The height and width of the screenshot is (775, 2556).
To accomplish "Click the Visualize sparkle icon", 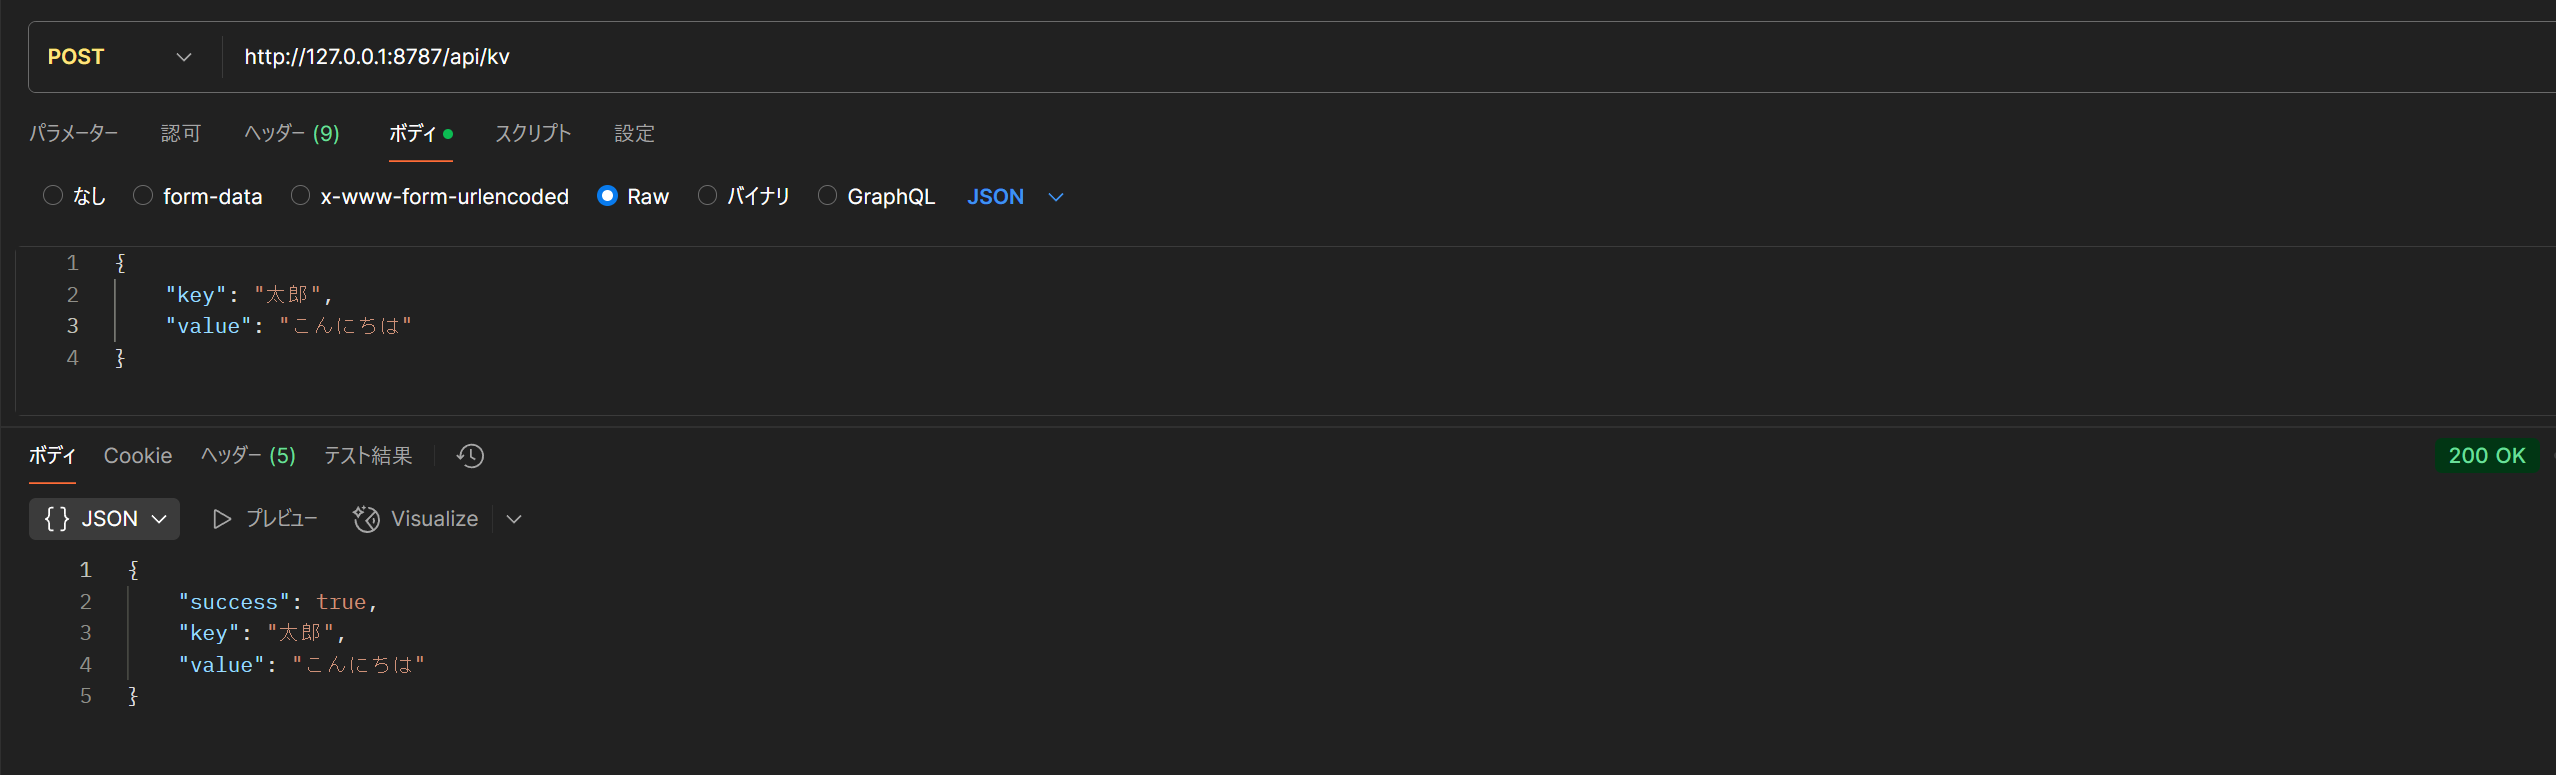I will [366, 519].
